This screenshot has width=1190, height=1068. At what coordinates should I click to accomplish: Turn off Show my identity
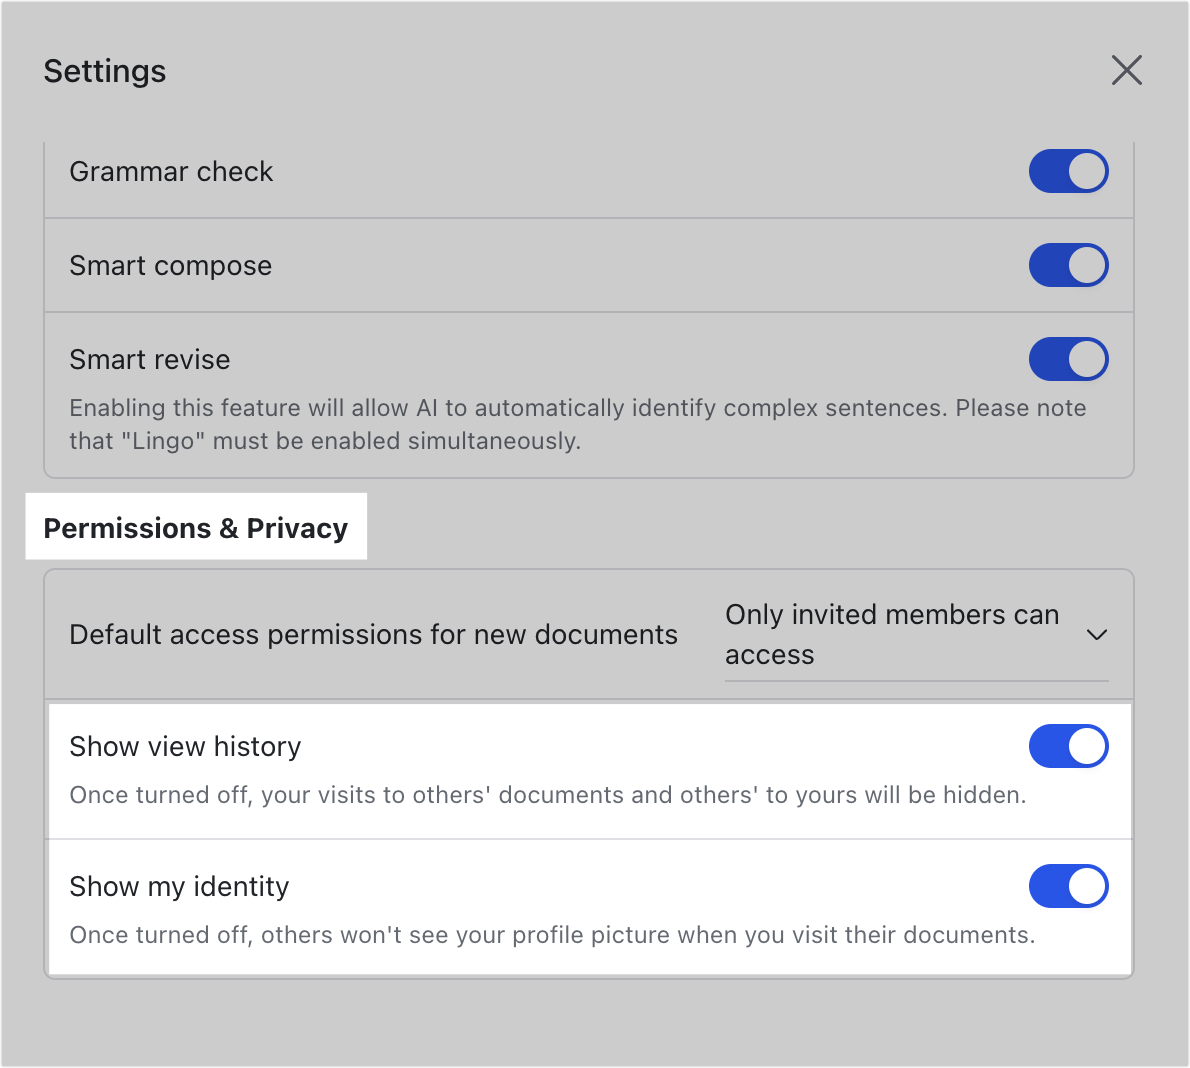click(x=1069, y=886)
